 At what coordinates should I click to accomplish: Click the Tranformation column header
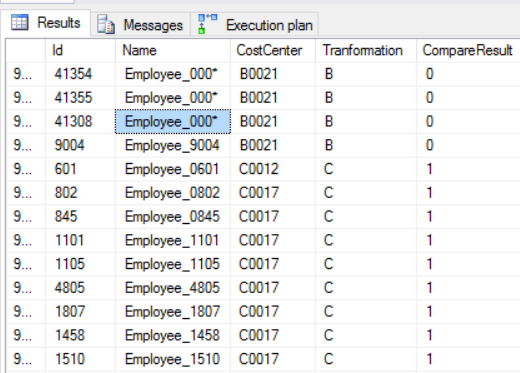pyautogui.click(x=366, y=50)
